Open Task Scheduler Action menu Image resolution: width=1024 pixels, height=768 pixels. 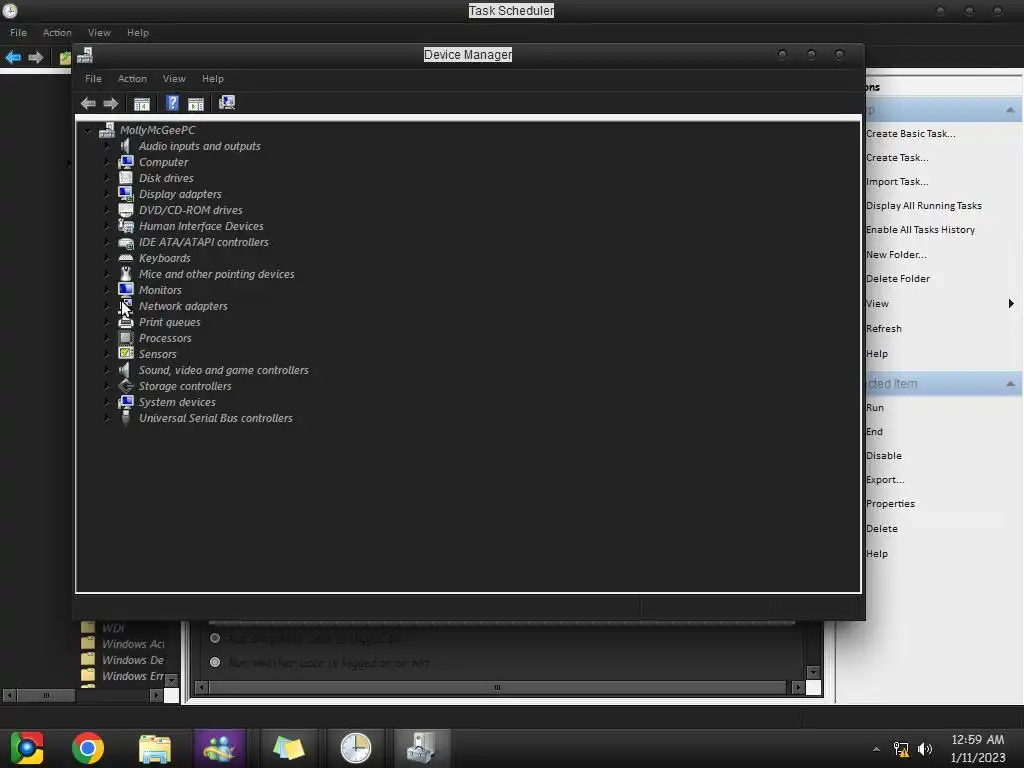(57, 33)
